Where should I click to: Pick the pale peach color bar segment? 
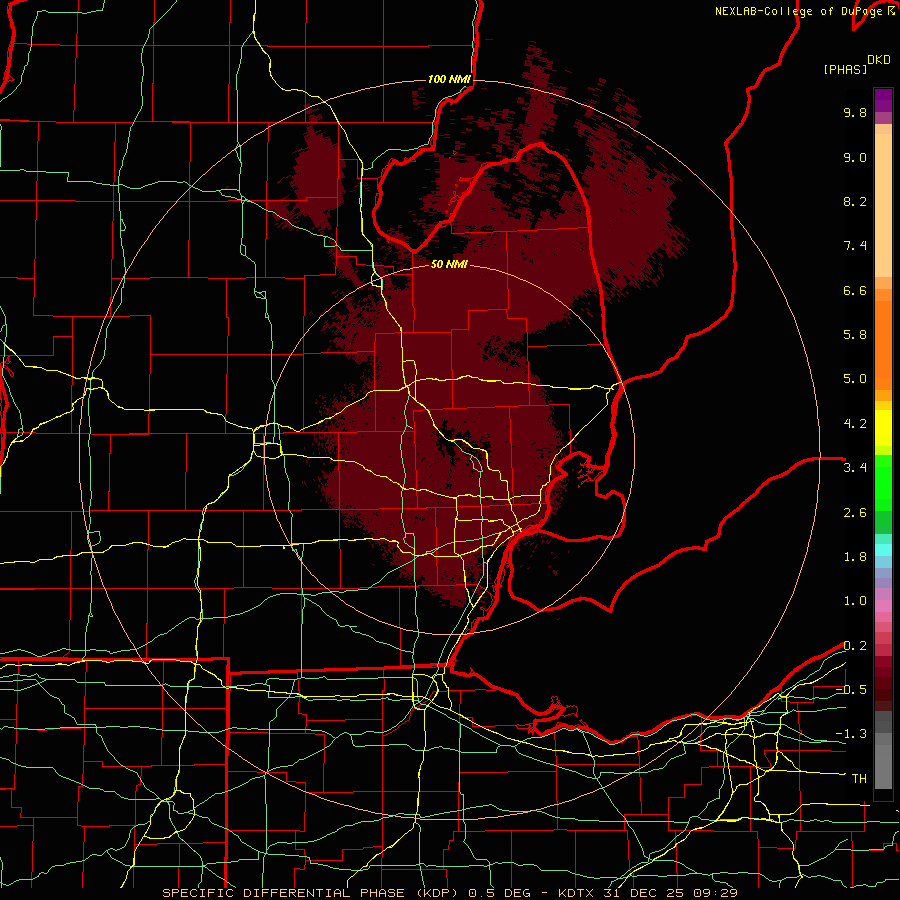click(x=883, y=205)
